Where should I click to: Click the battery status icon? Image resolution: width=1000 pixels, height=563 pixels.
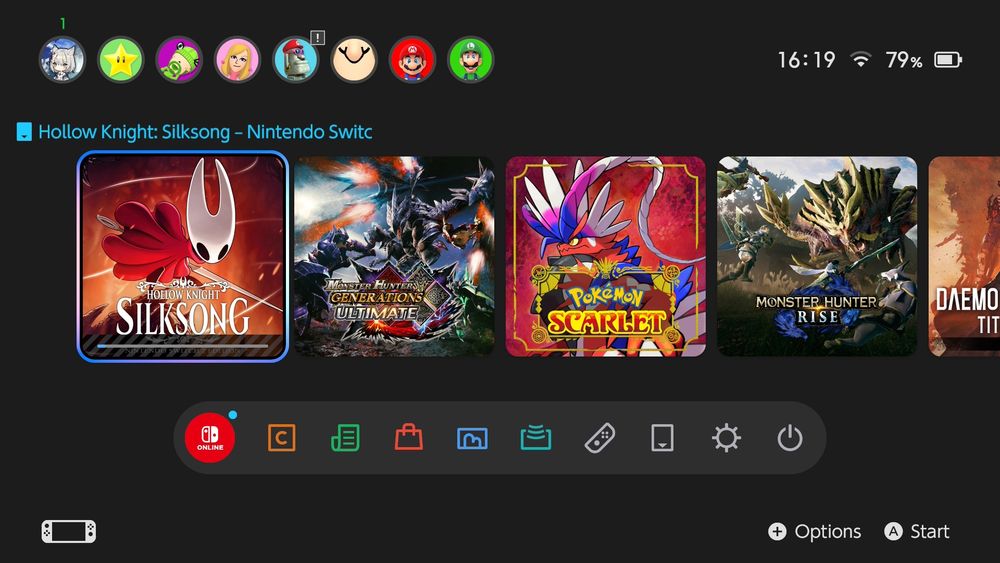tap(948, 60)
